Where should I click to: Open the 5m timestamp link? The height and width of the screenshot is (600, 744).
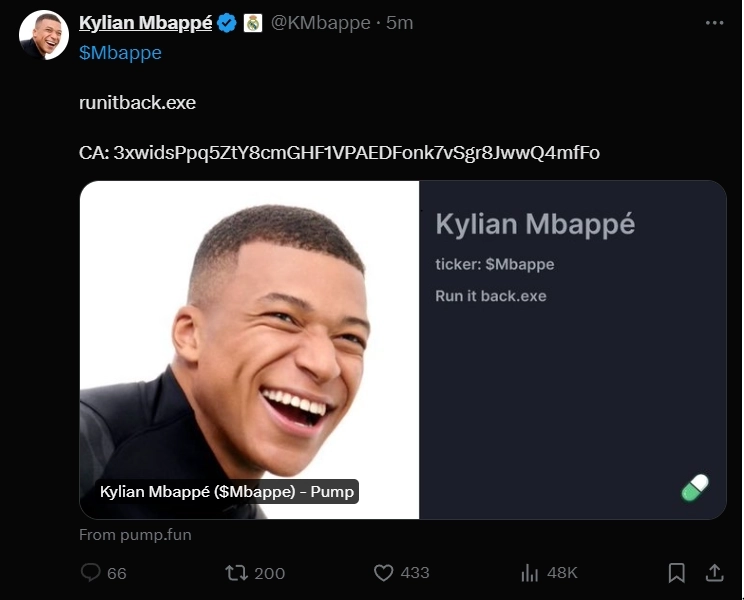pos(400,23)
